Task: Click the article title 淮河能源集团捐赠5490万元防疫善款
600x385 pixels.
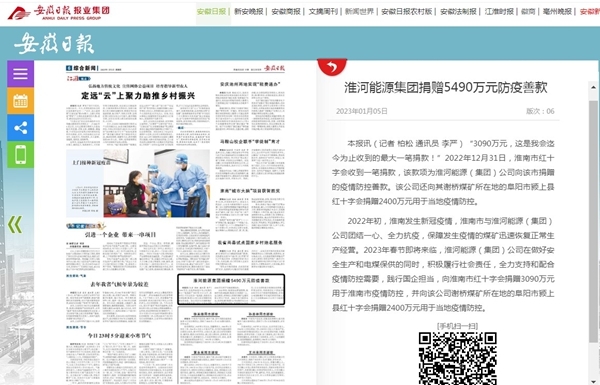Action: click(x=446, y=87)
